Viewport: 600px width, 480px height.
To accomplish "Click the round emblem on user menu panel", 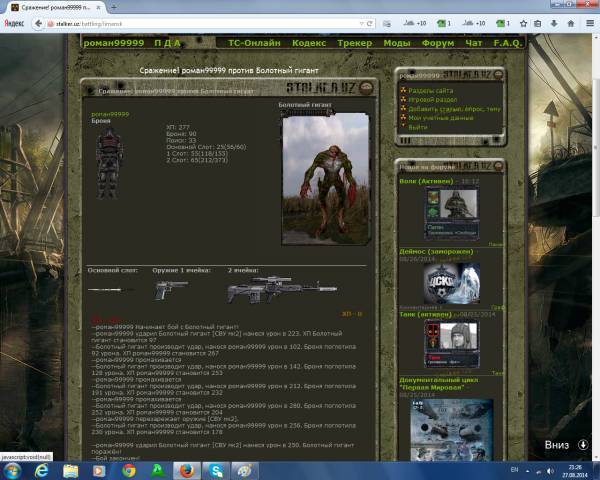I will tap(498, 74).
